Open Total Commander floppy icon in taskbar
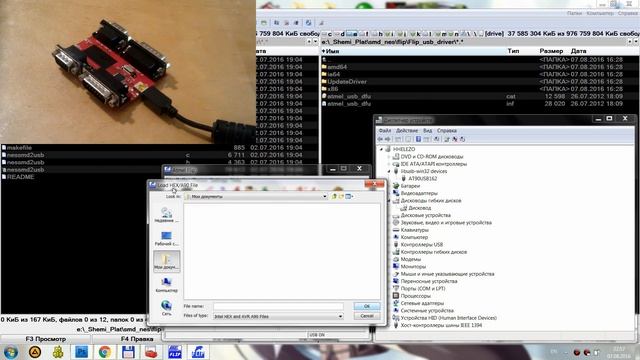 (x=128, y=352)
